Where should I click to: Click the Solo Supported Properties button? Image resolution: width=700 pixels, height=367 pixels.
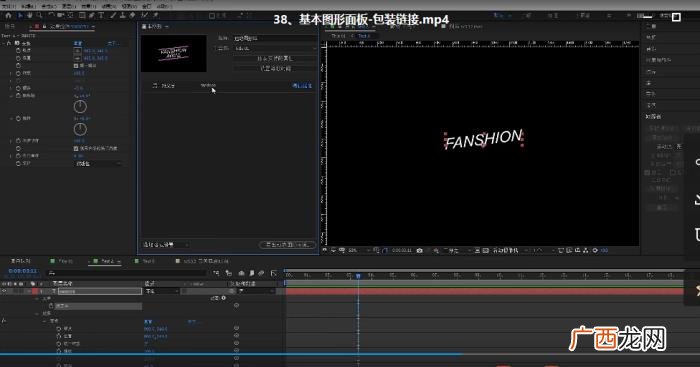pyautogui.click(x=274, y=58)
